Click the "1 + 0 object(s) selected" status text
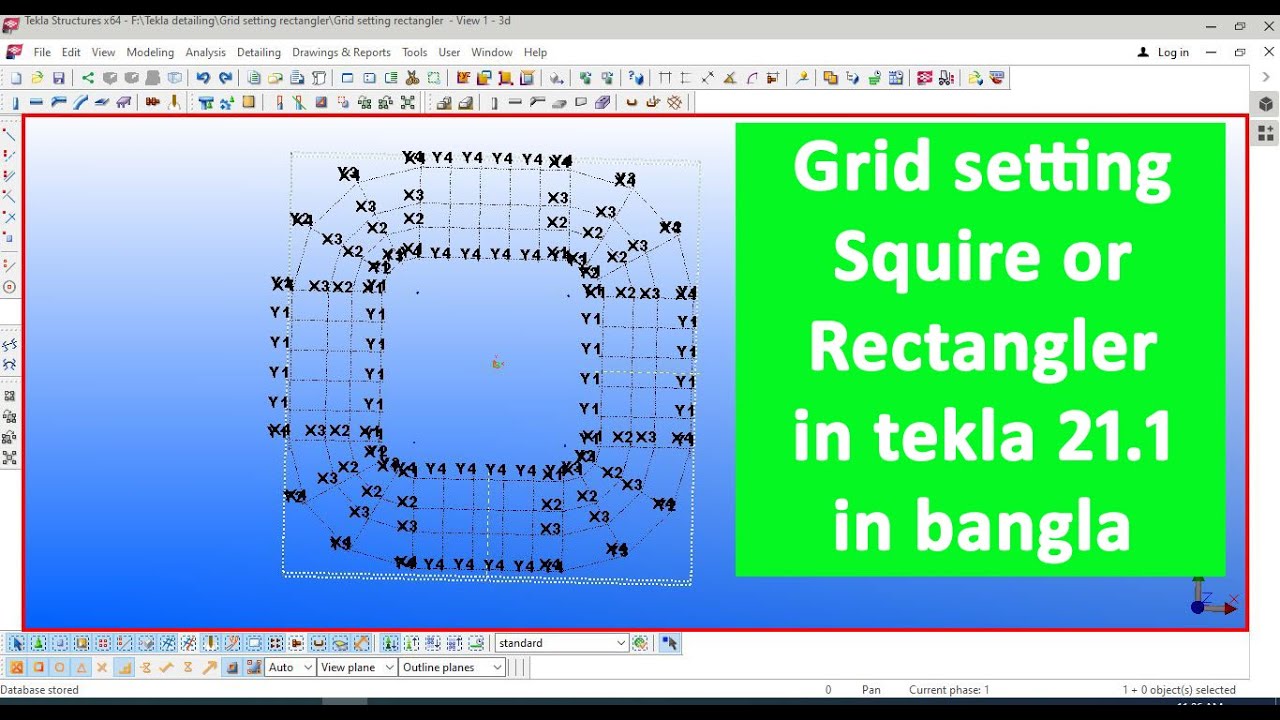This screenshot has height=720, width=1280. [x=1179, y=690]
